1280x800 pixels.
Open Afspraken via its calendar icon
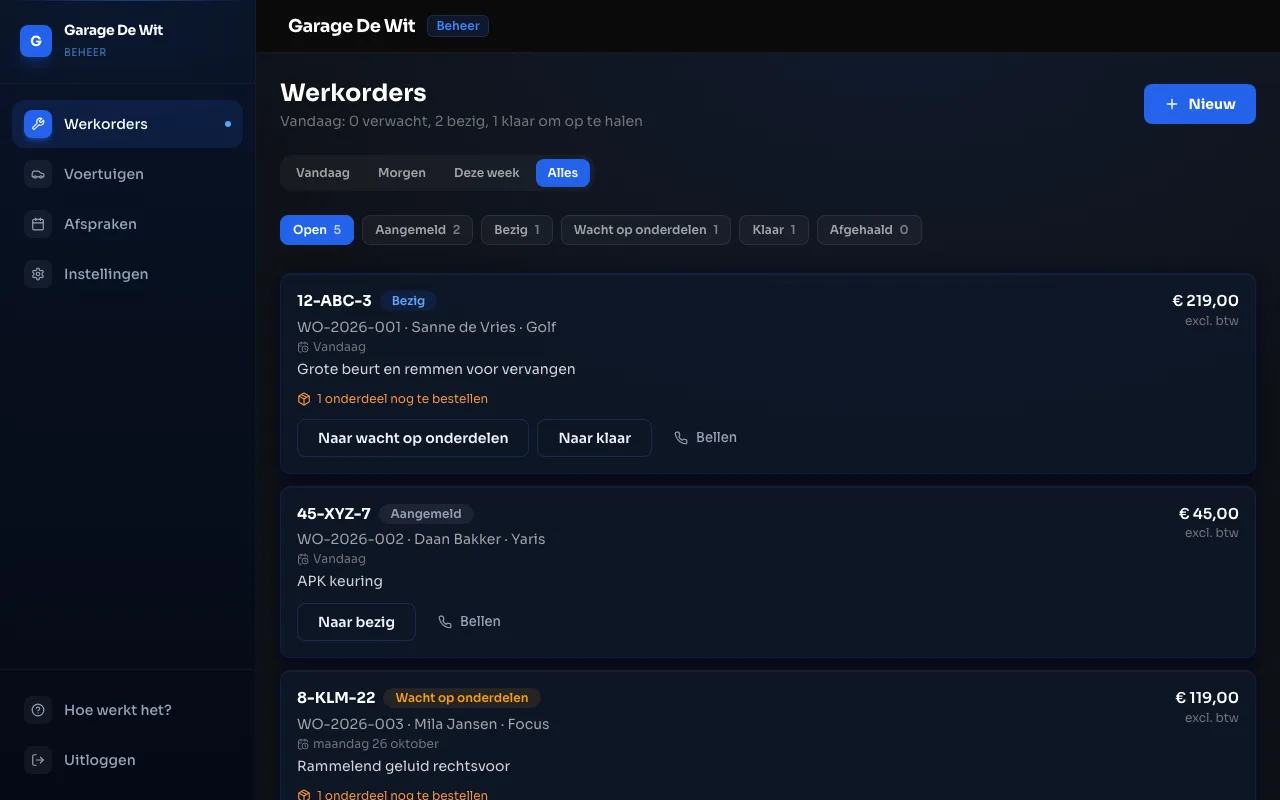coord(38,224)
